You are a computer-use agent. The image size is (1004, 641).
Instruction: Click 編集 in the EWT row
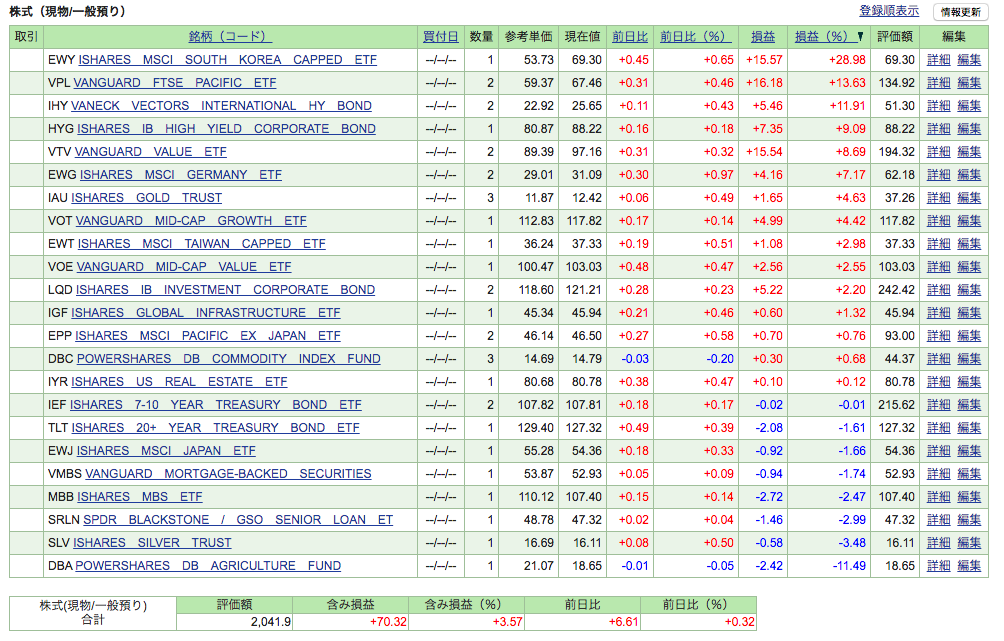[969, 244]
